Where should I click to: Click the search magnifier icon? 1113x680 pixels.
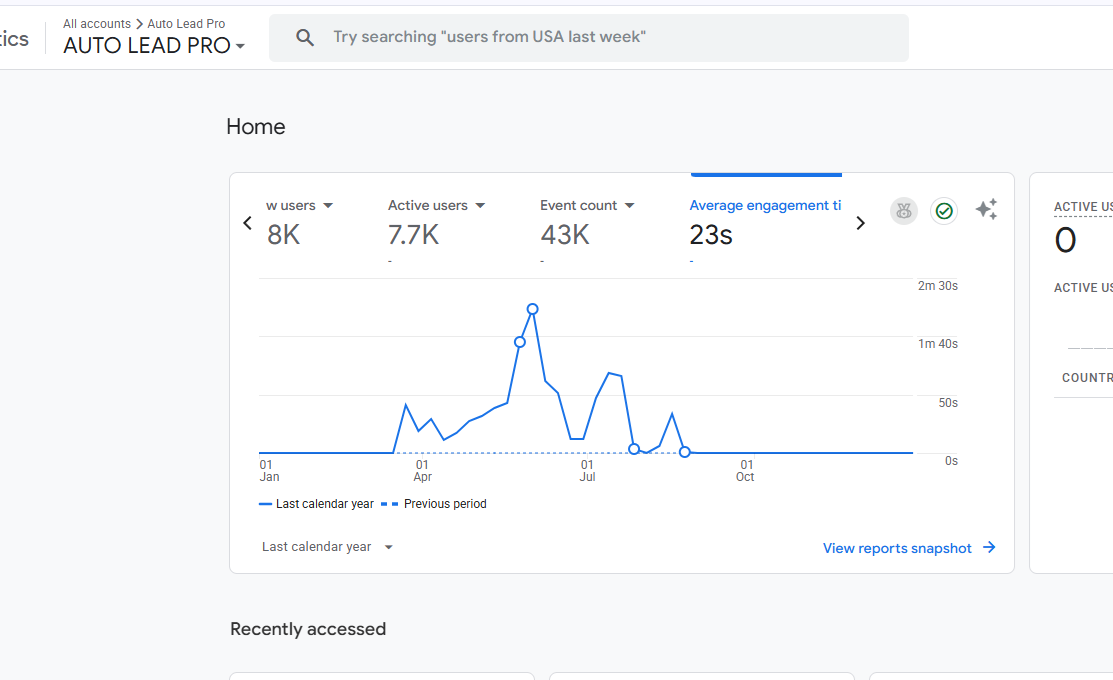305,38
